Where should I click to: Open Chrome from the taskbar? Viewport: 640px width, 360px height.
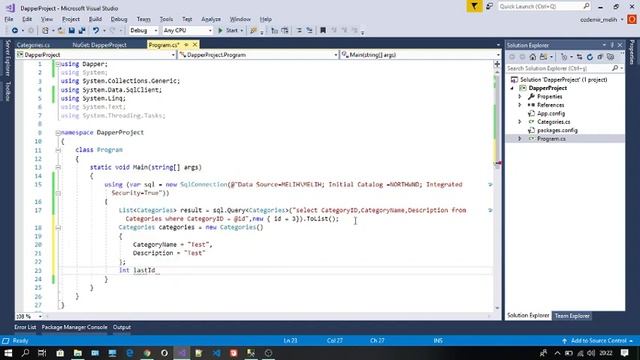click(147, 353)
